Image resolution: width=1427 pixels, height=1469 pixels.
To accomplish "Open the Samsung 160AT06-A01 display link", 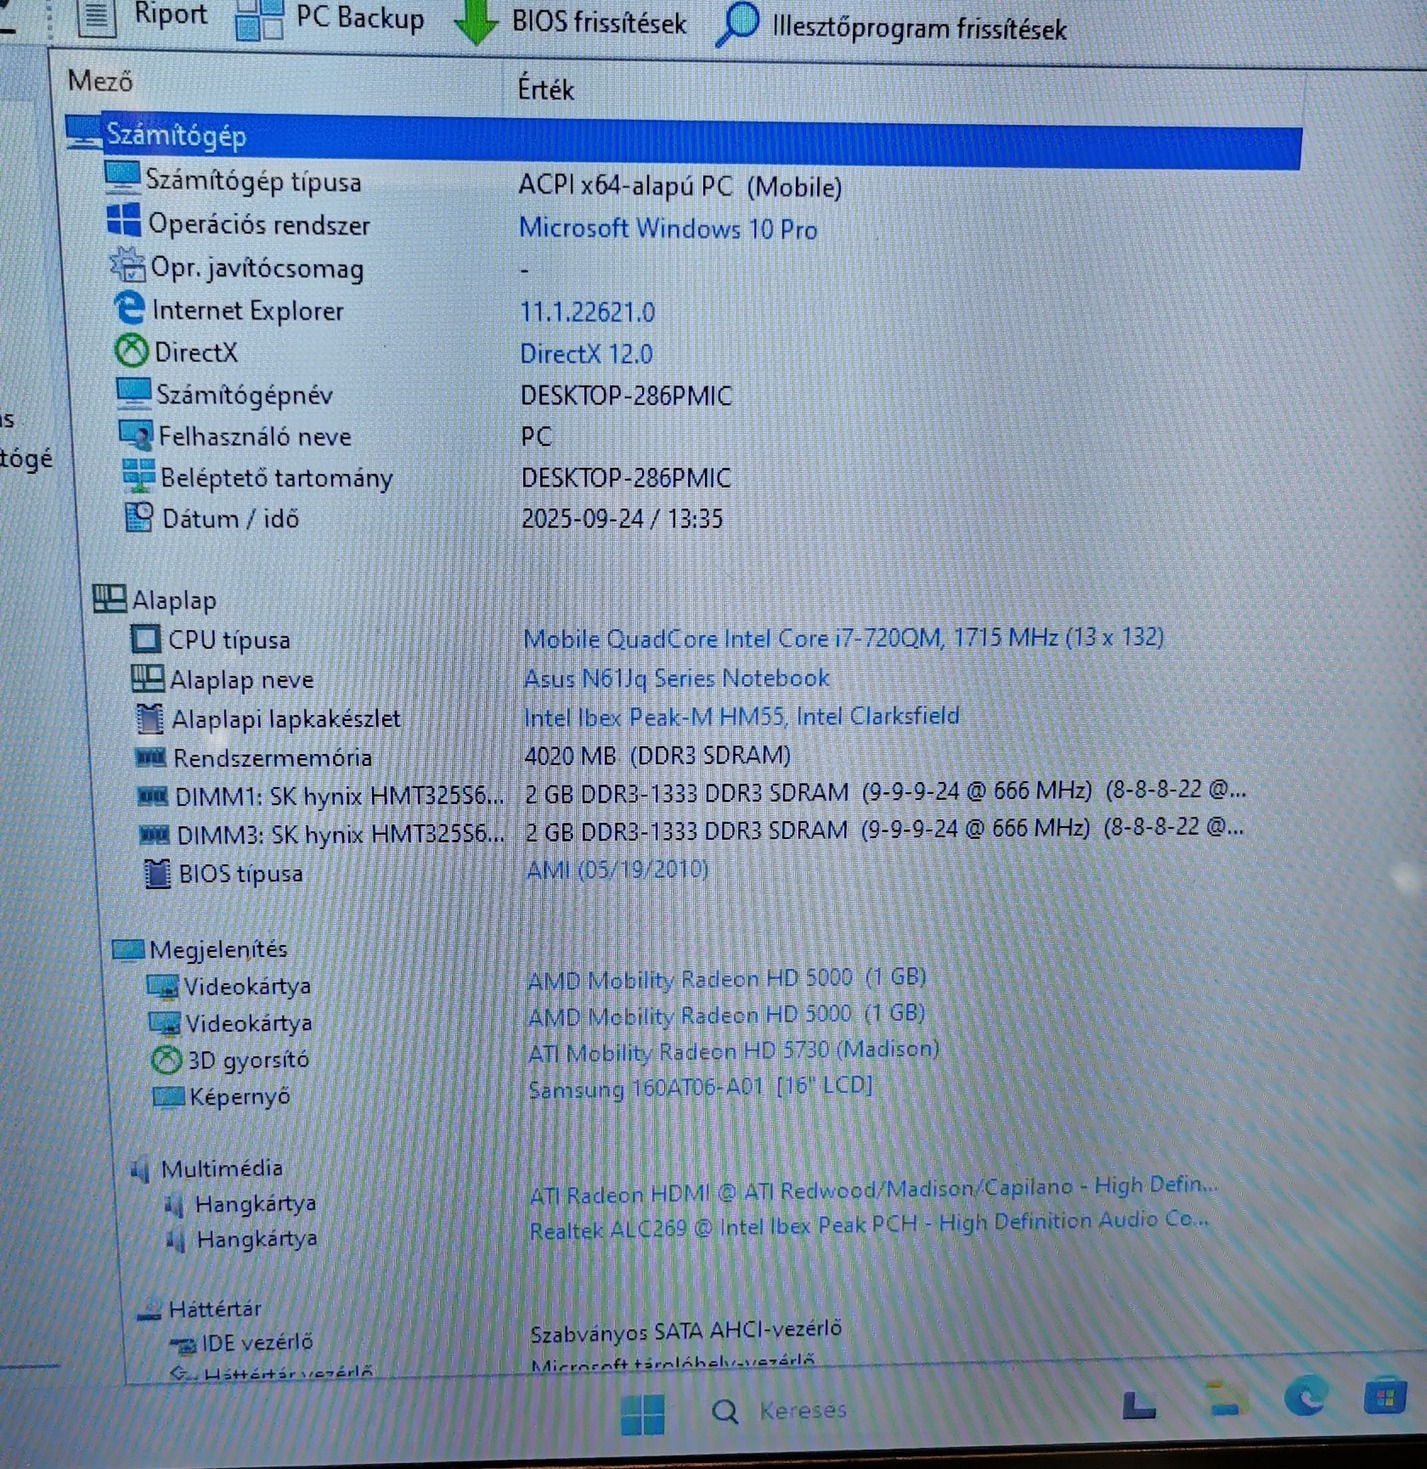I will pyautogui.click(x=700, y=1087).
